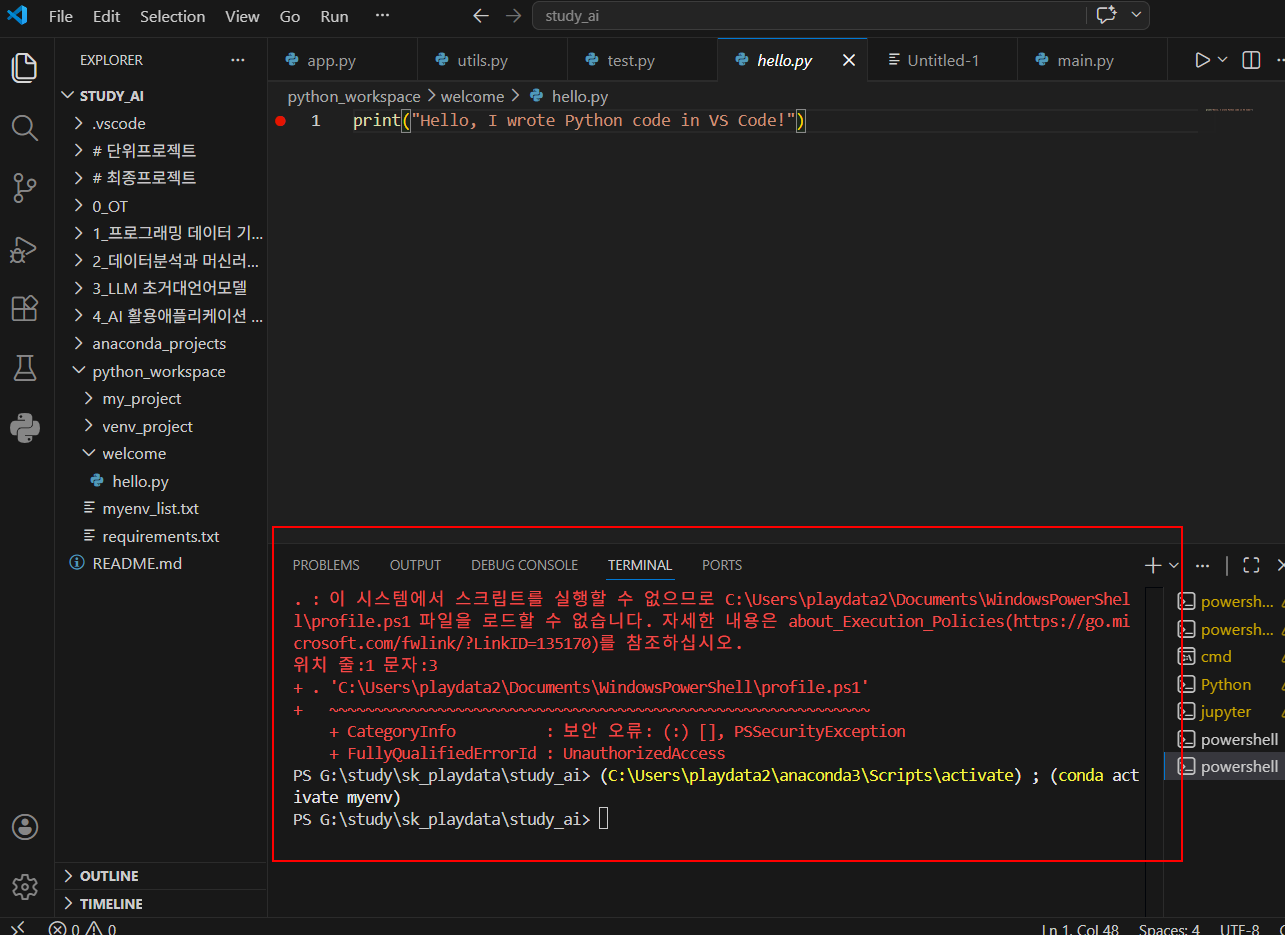1285x935 pixels.
Task: Open the Accounts menu icon
Action: 24,827
